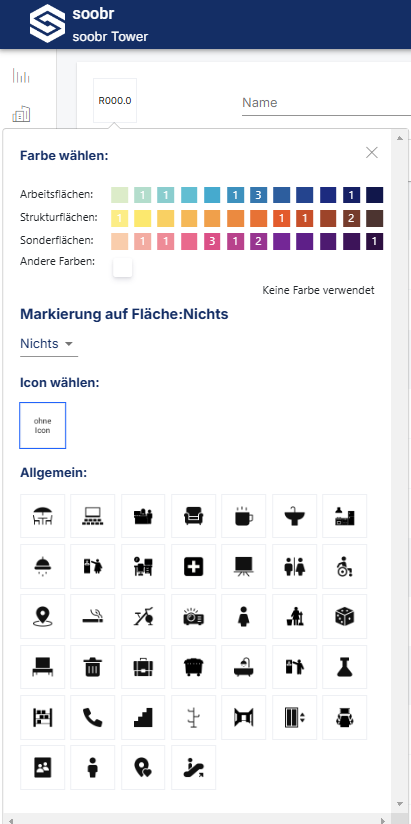Open the Nichts marking dropdown
This screenshot has width=411, height=824.
point(48,344)
